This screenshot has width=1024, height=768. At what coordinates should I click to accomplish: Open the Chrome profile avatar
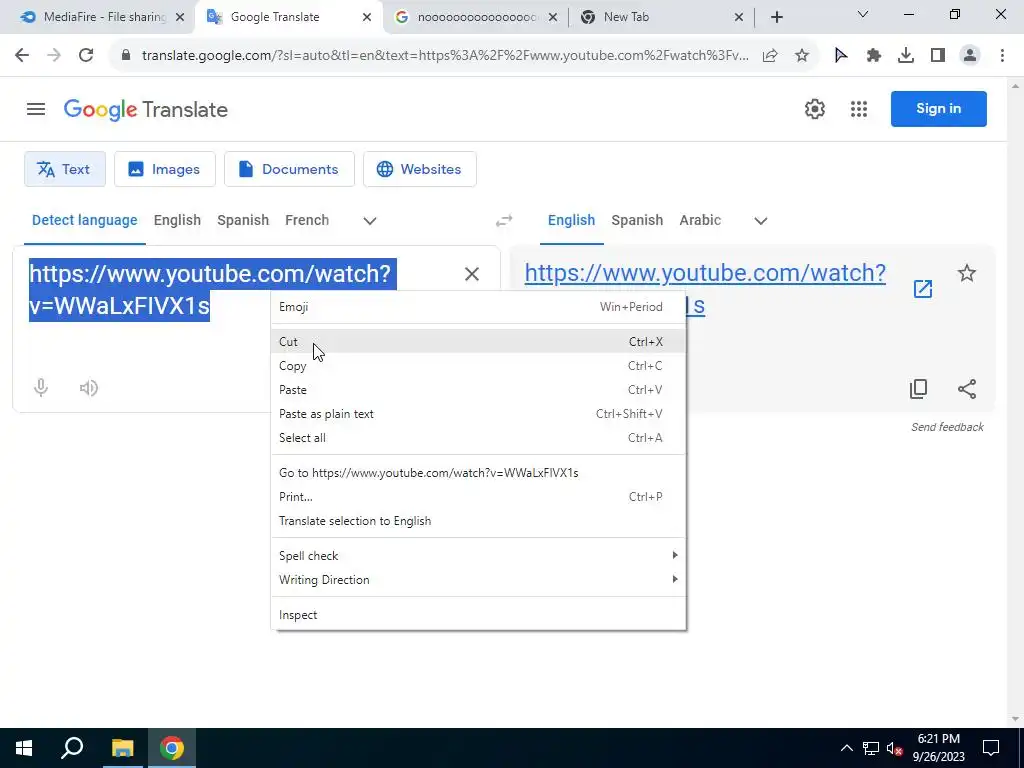coord(970,56)
